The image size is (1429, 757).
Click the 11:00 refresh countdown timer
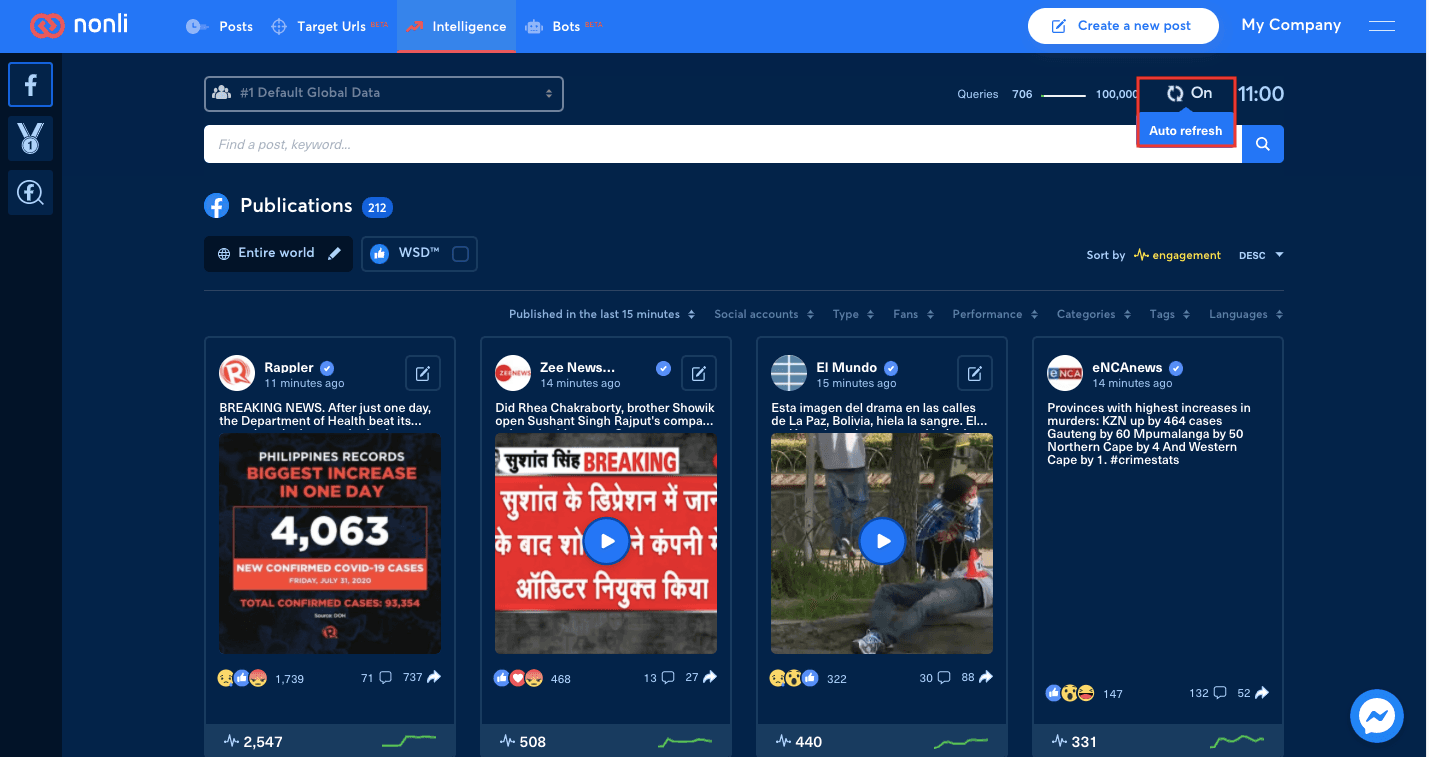[1261, 94]
